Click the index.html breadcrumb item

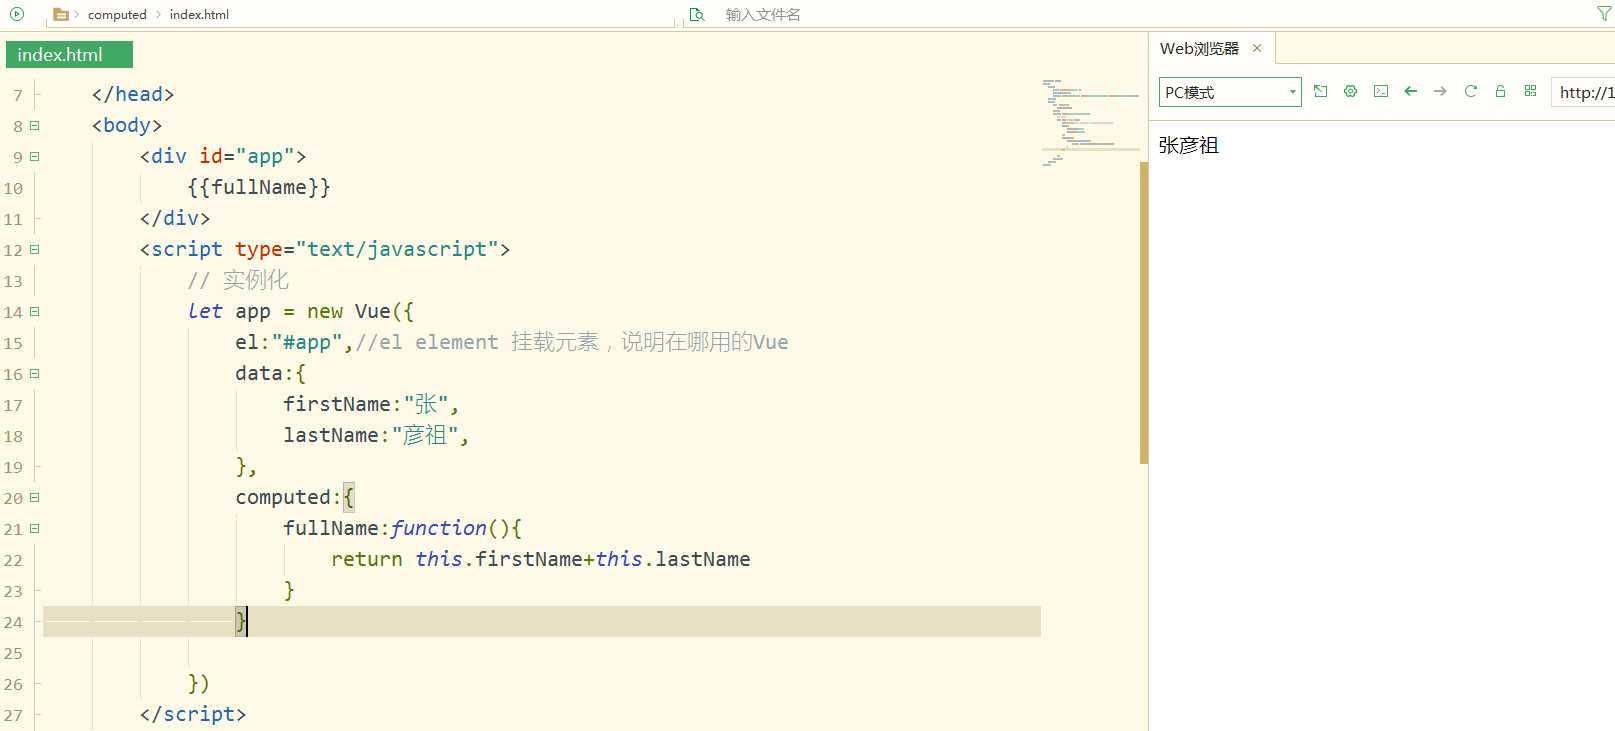coord(199,14)
